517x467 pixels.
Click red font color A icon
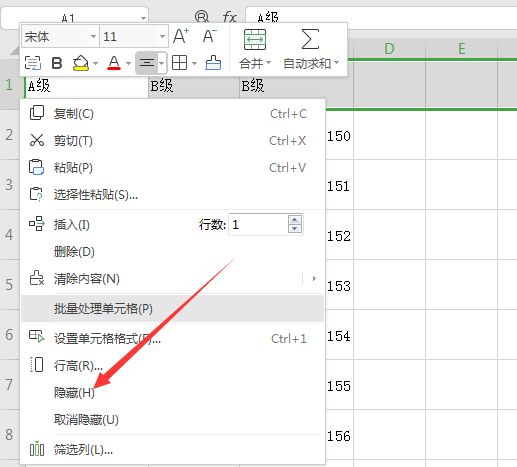[x=114, y=63]
